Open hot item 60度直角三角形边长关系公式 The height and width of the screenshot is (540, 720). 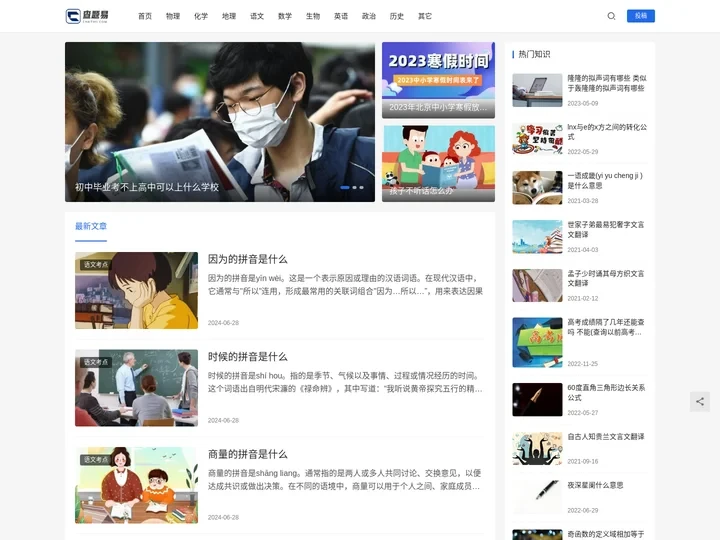click(x=606, y=393)
